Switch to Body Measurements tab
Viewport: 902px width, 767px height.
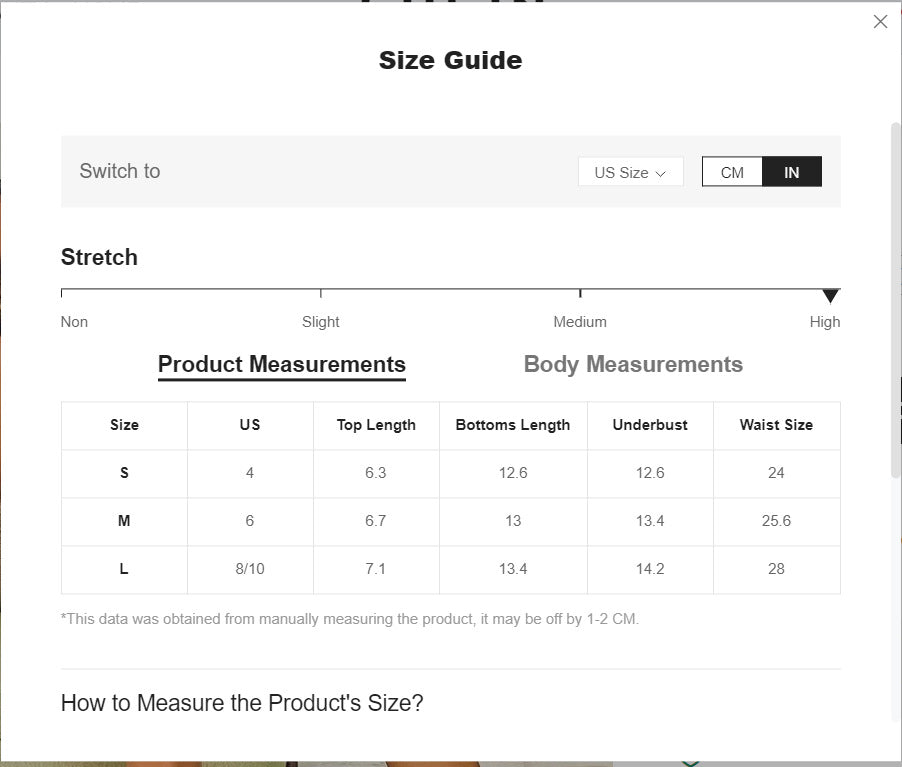pyautogui.click(x=633, y=364)
